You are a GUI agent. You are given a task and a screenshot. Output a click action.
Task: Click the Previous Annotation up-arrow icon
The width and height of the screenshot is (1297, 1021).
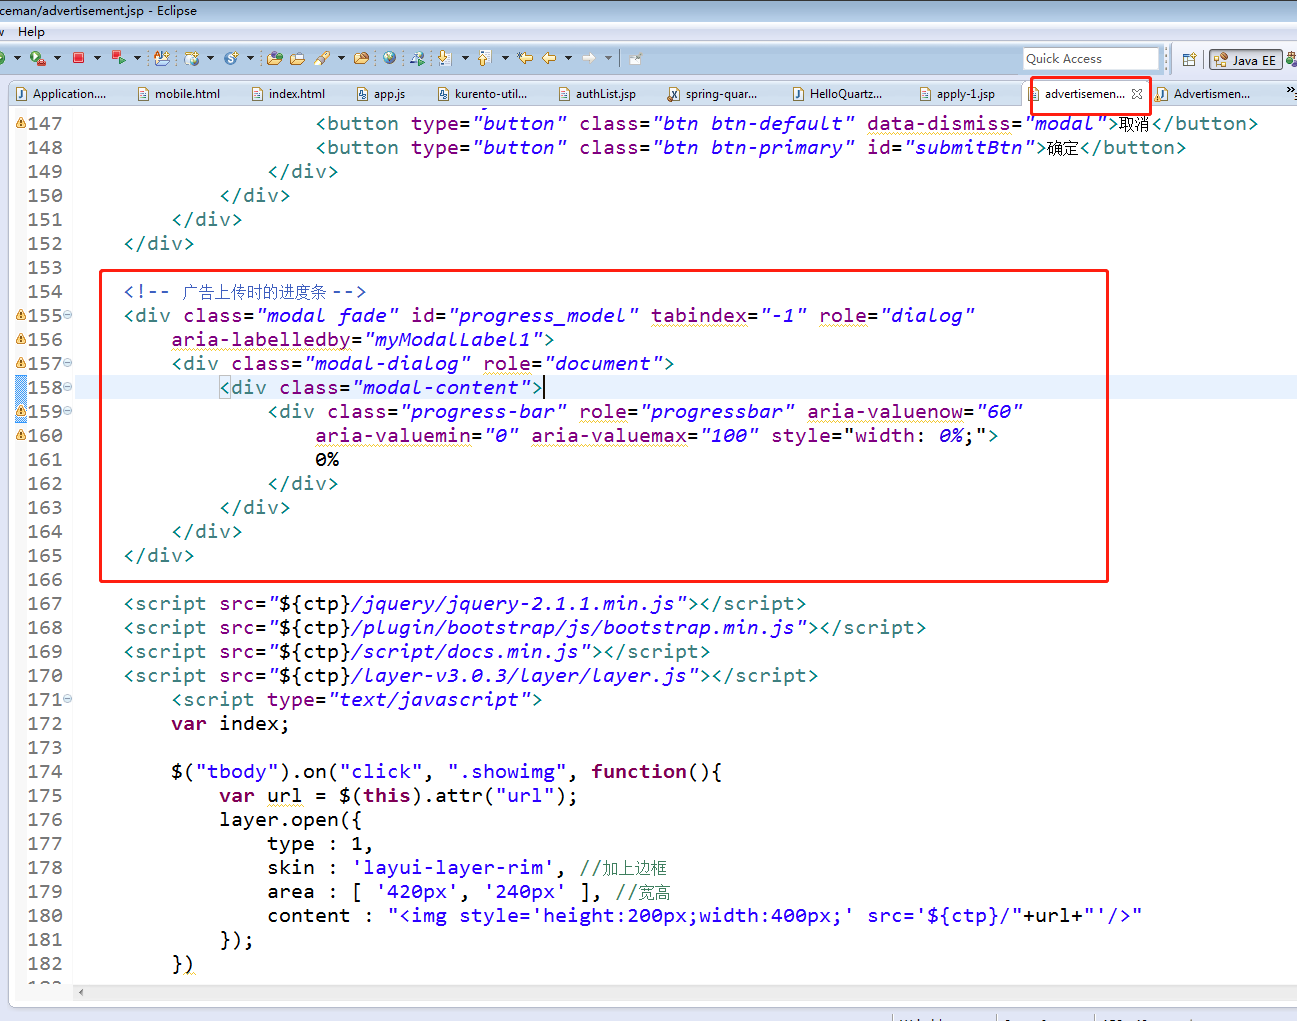point(484,58)
